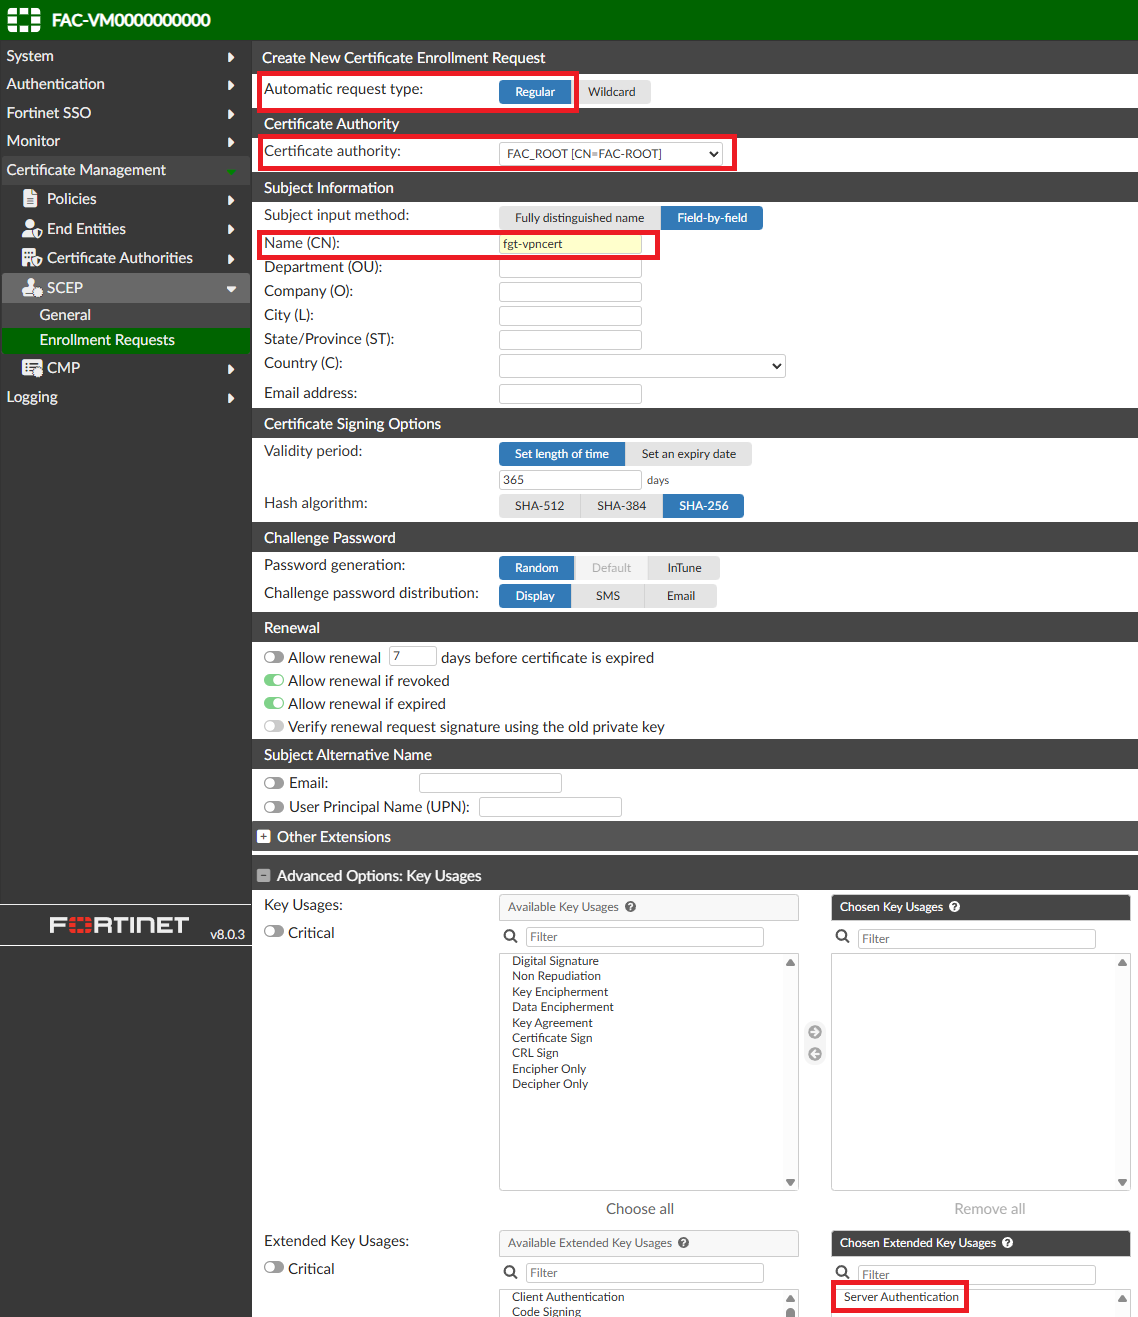Click the FortiAuthenticator grid logo icon
Image resolution: width=1138 pixels, height=1317 pixels.
[24, 20]
